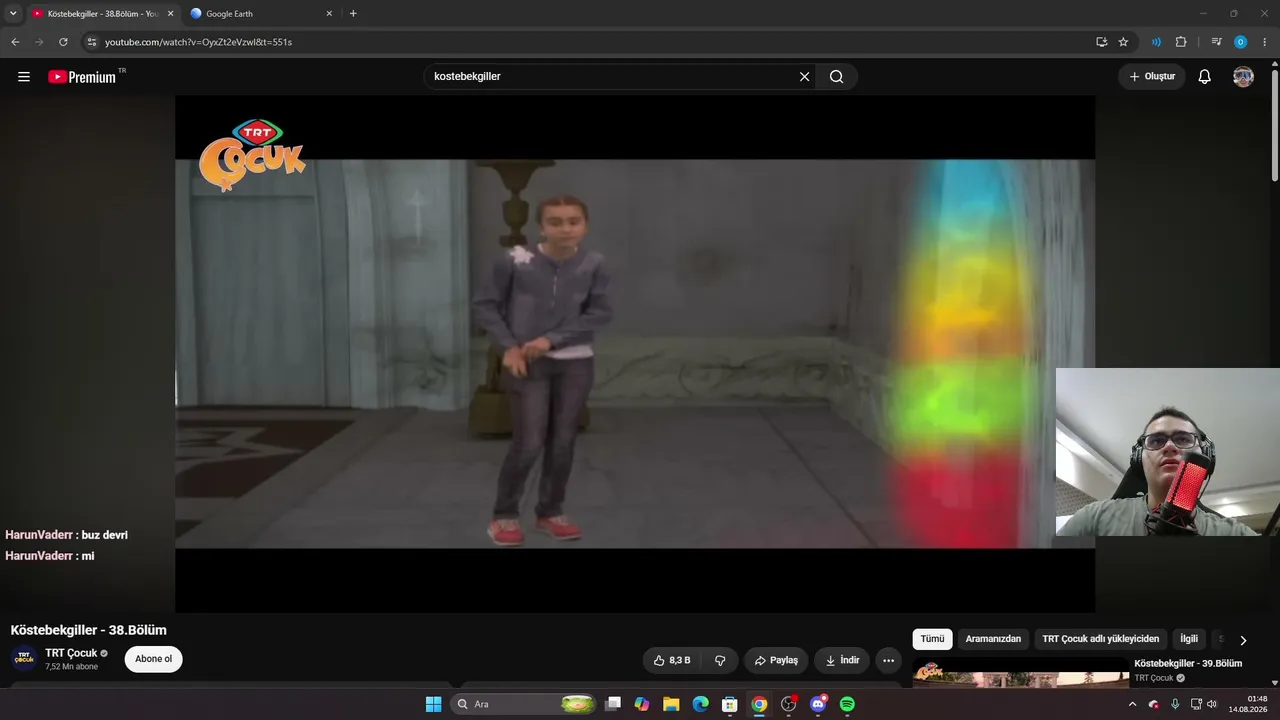This screenshot has height=720, width=1280.
Task: Open Köstebekgiller - 39.Bölüm suggested video title
Action: 1188,663
